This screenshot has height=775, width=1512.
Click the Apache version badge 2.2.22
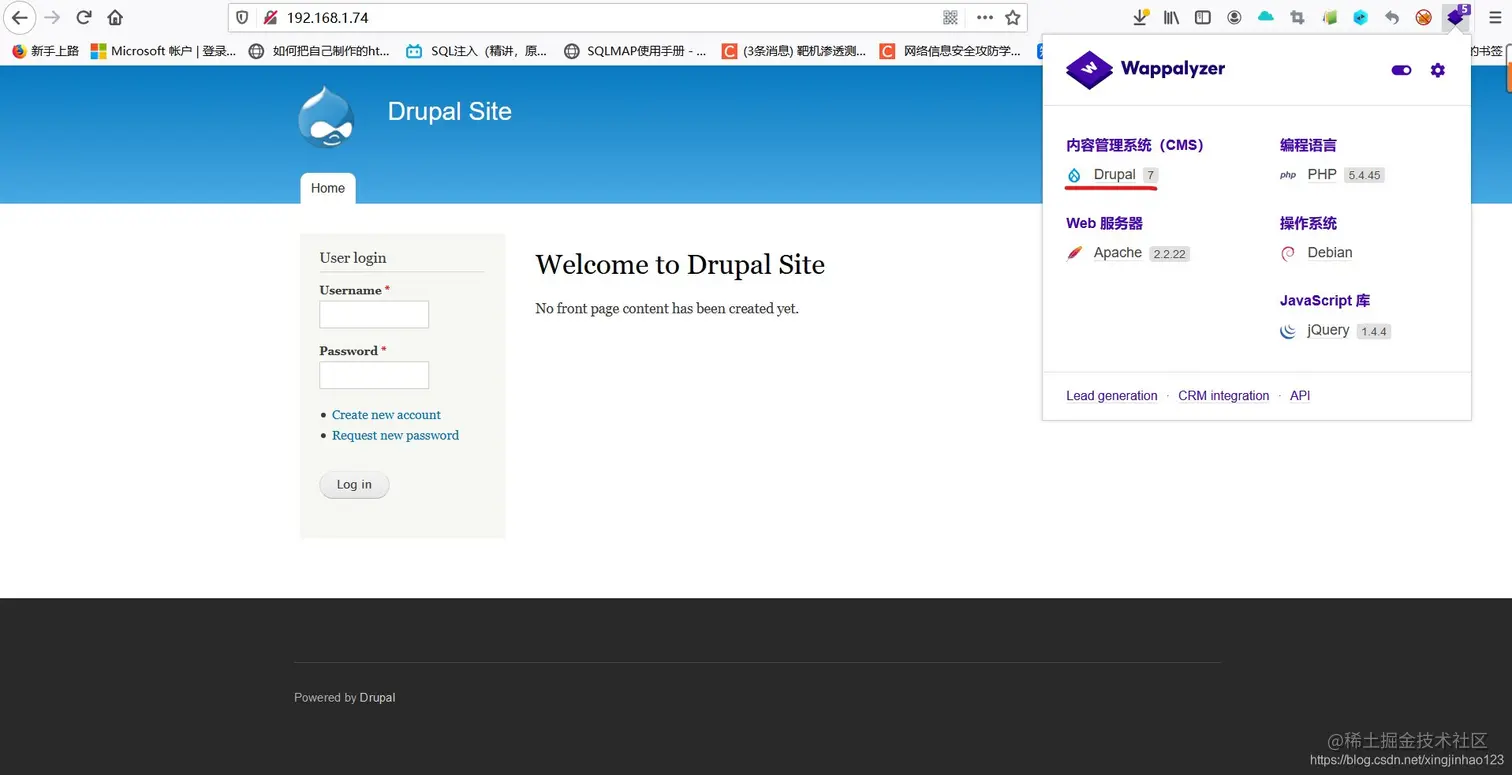1169,254
